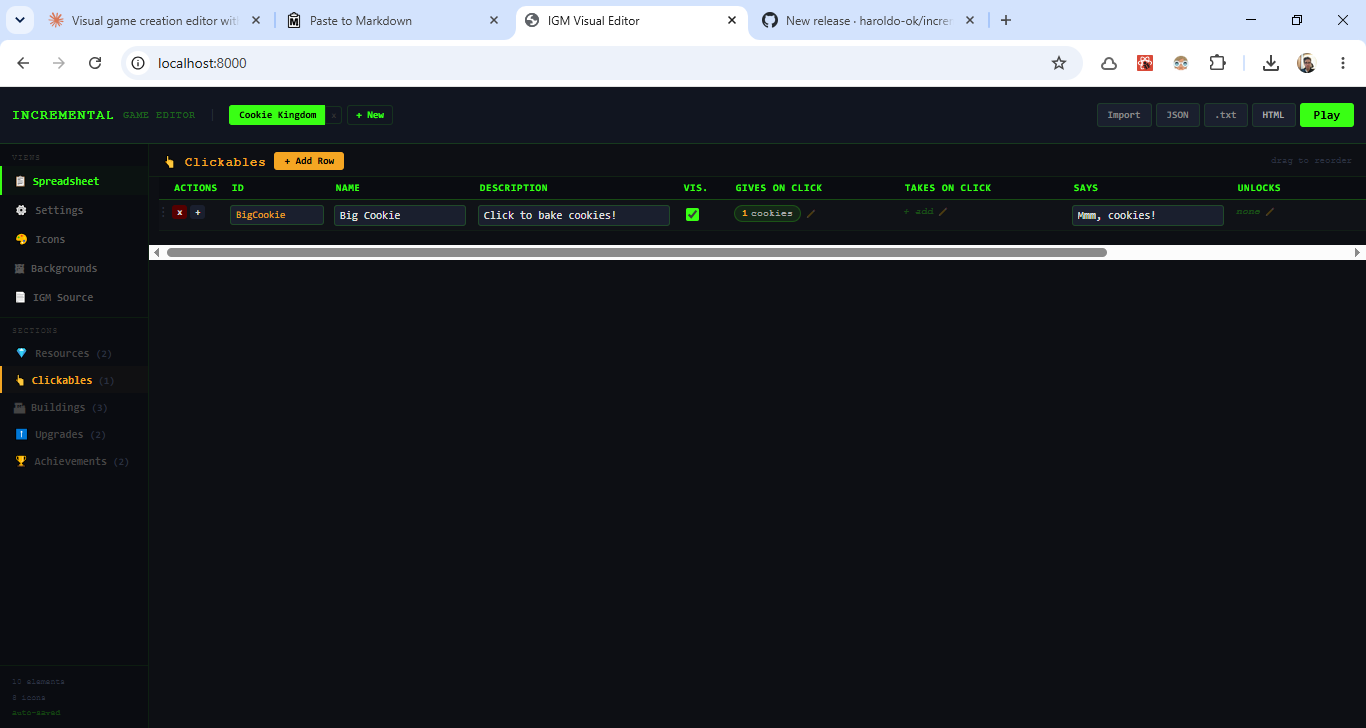Click the scrollbar right arrow
1366x728 pixels.
pyautogui.click(x=1357, y=253)
